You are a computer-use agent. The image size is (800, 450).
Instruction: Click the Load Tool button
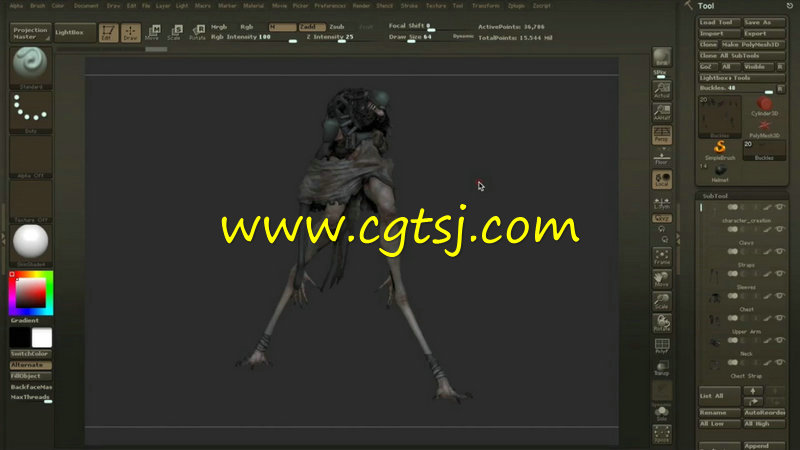point(719,22)
